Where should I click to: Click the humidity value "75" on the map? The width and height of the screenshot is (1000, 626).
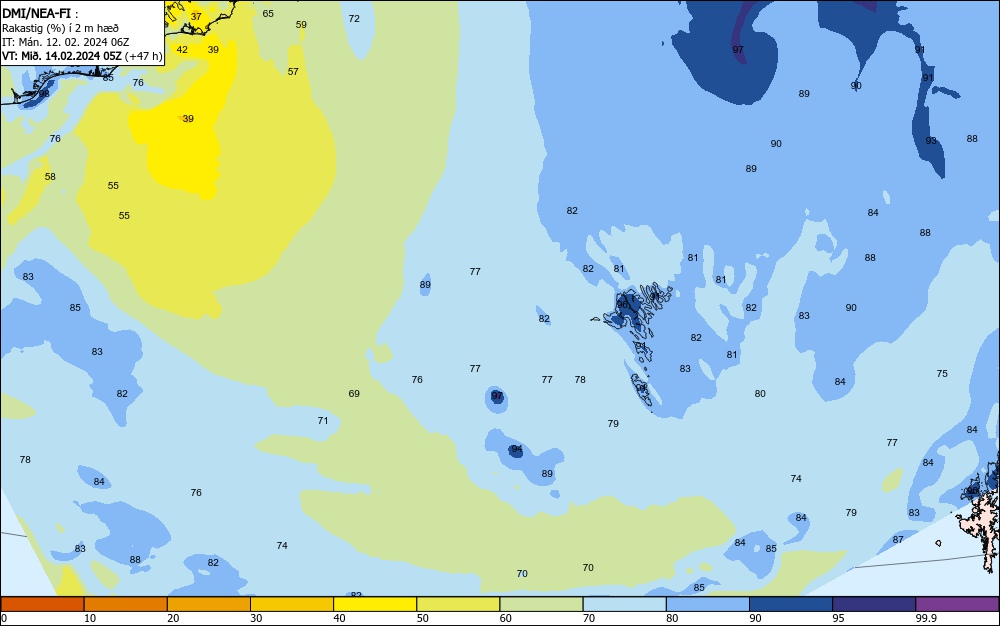(942, 374)
